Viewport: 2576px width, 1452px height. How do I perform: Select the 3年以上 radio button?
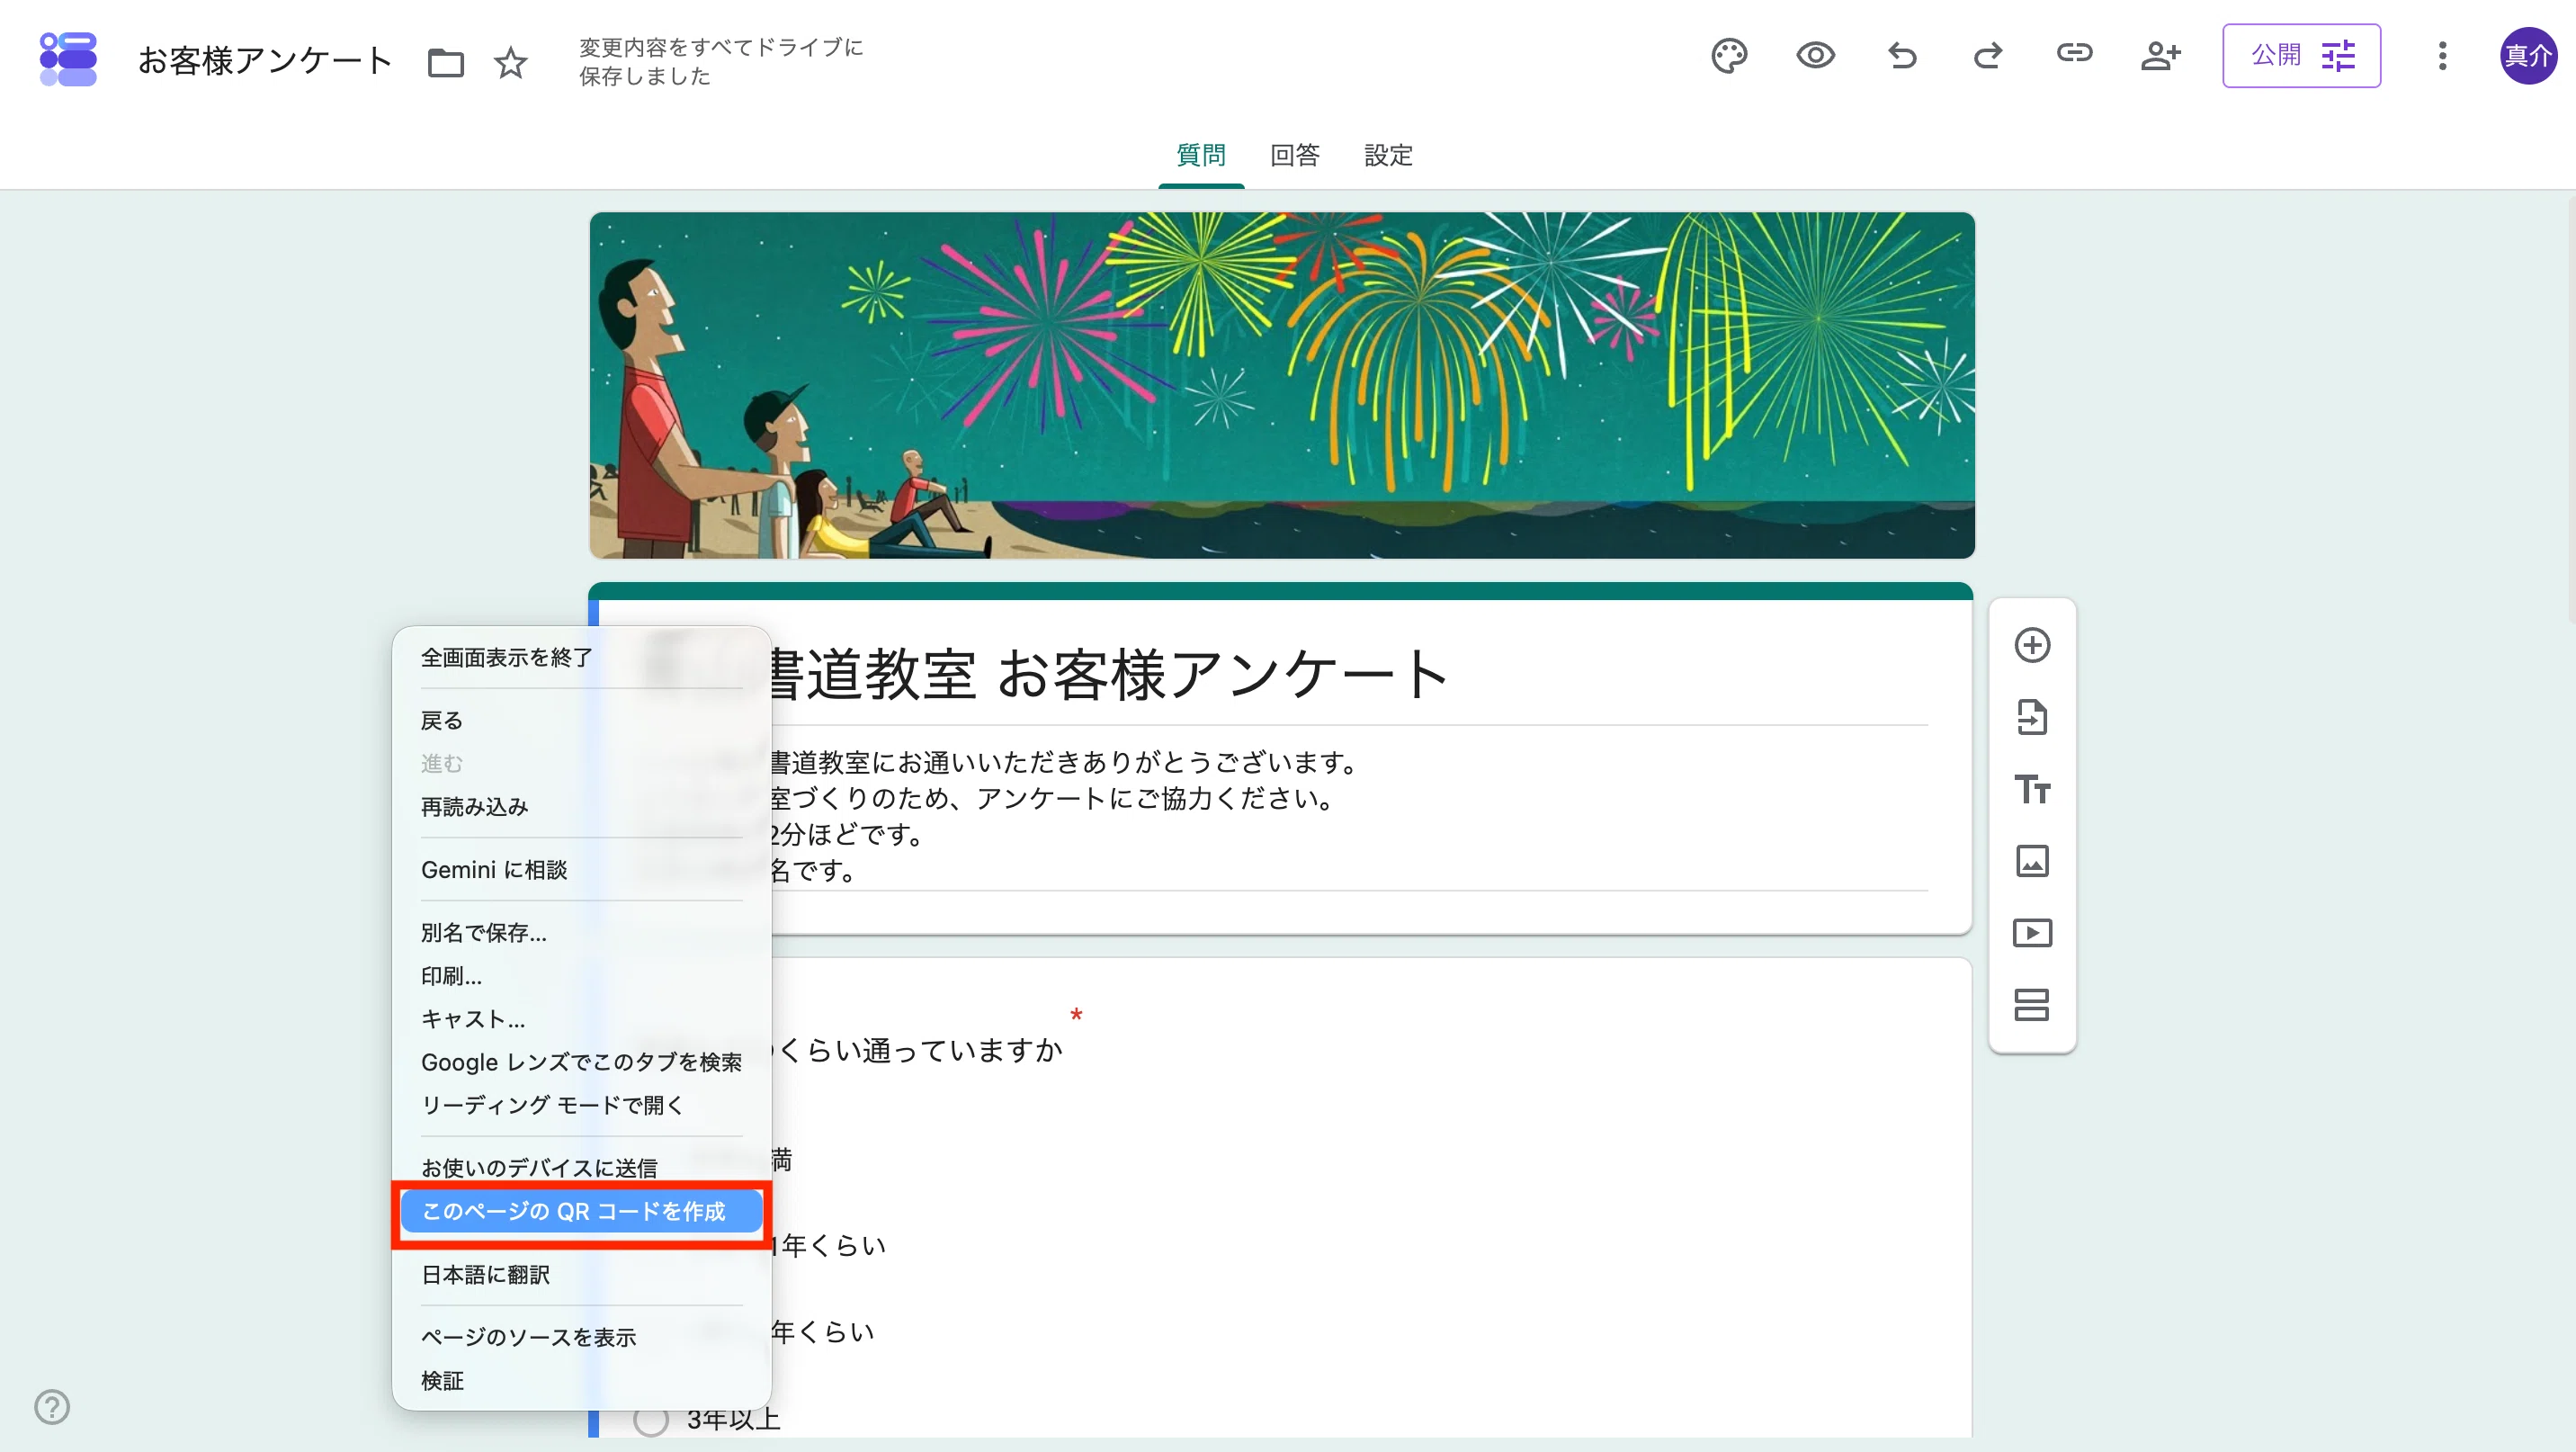click(x=651, y=1418)
